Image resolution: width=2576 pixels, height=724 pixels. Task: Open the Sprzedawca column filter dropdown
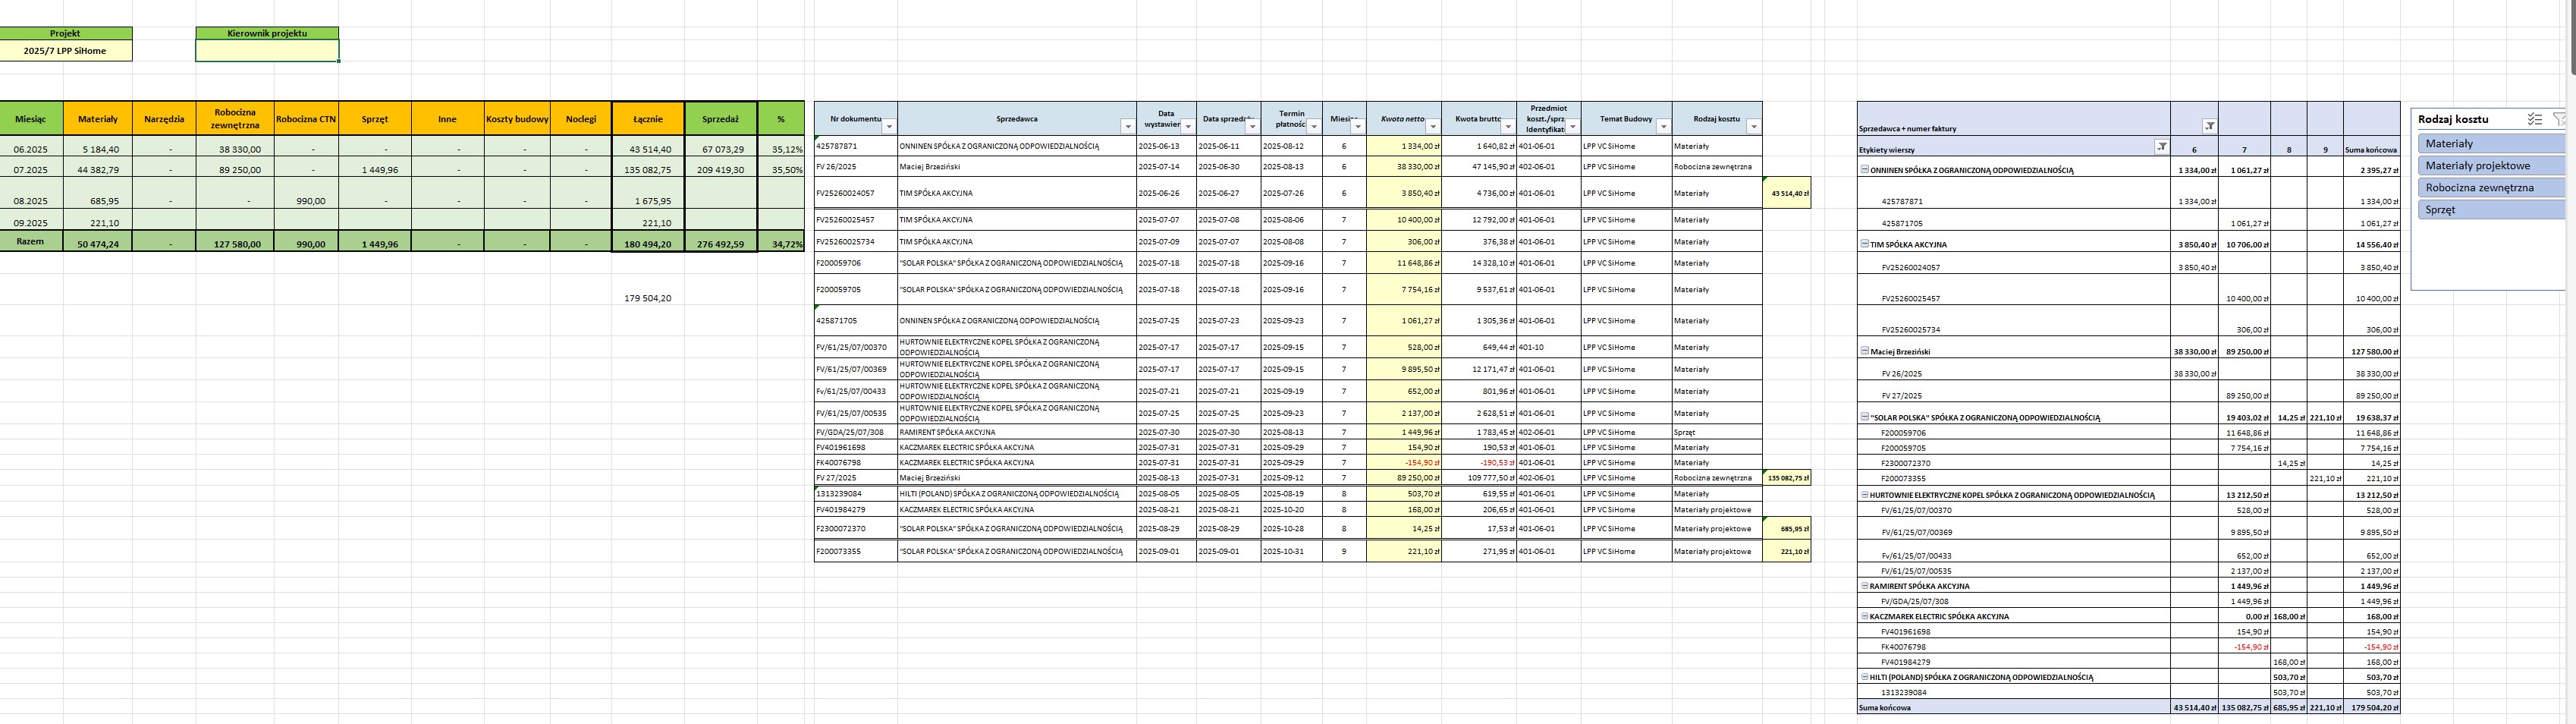click(x=1128, y=126)
